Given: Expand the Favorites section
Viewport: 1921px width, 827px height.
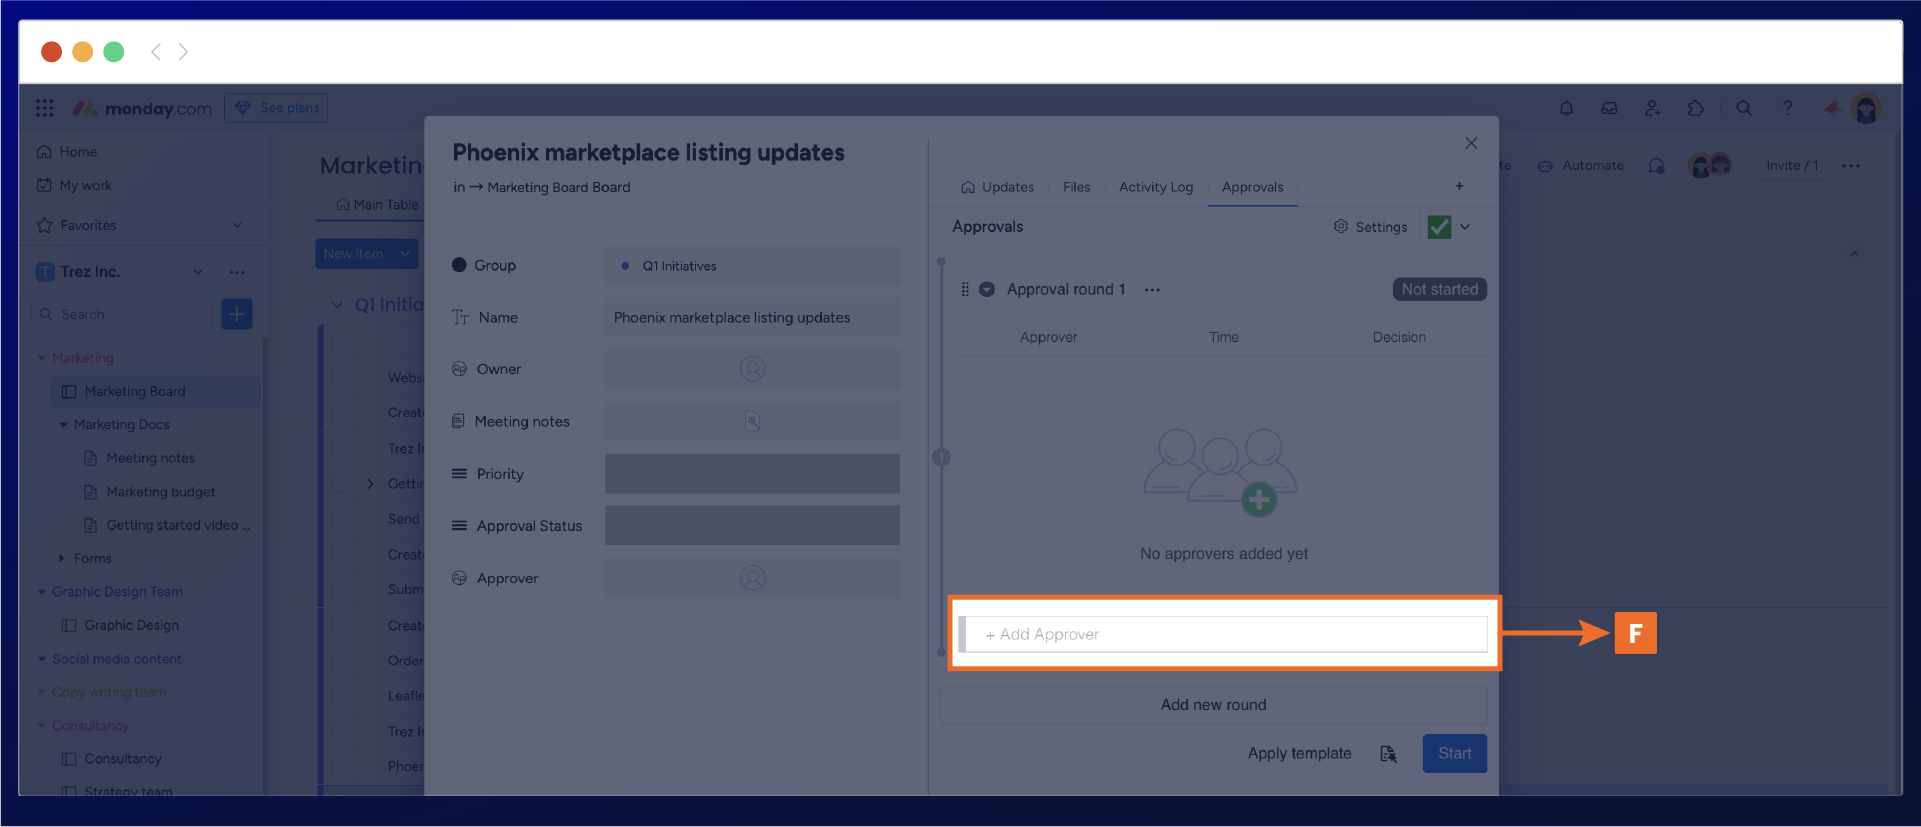Looking at the screenshot, I should (237, 226).
